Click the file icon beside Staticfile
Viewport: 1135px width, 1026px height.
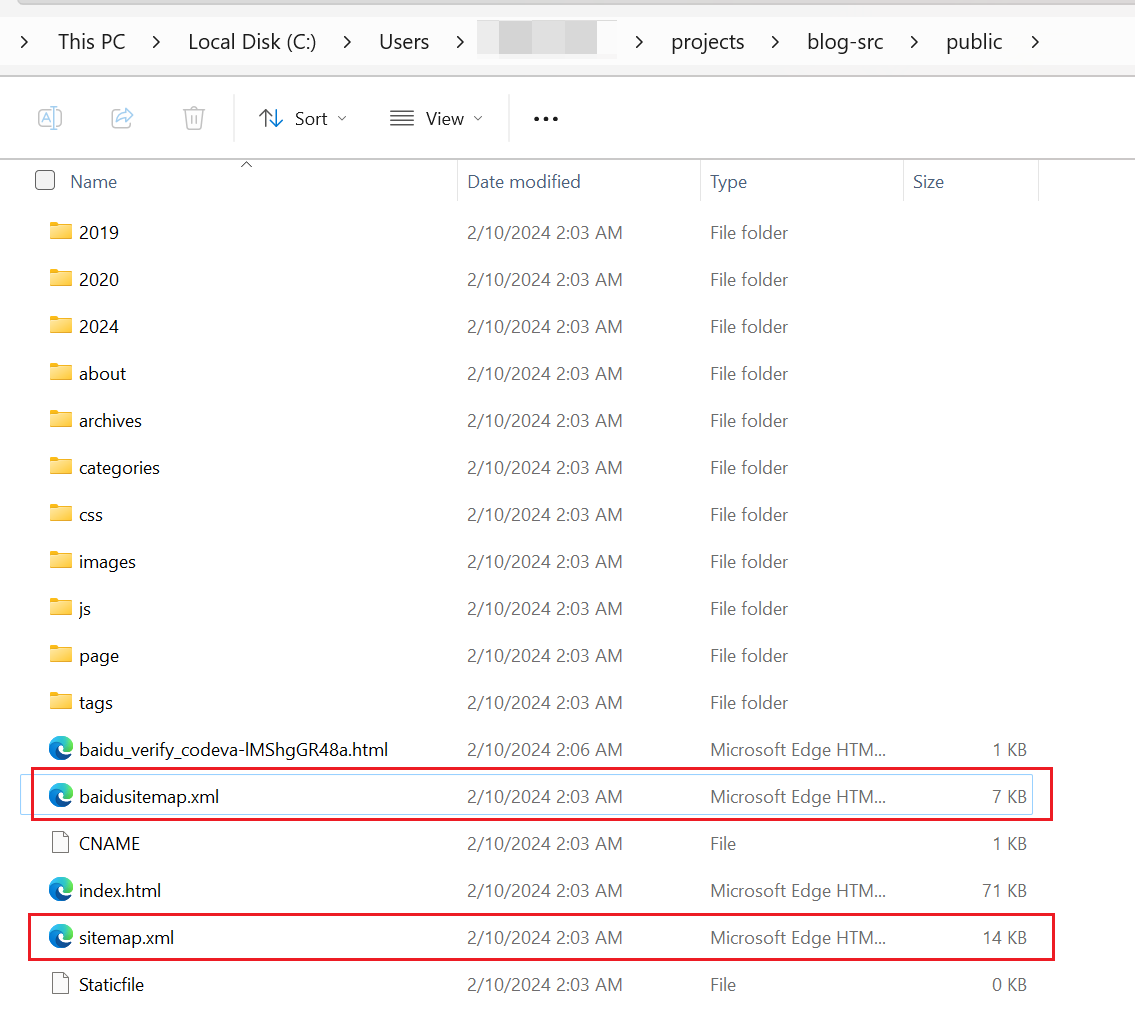61,984
